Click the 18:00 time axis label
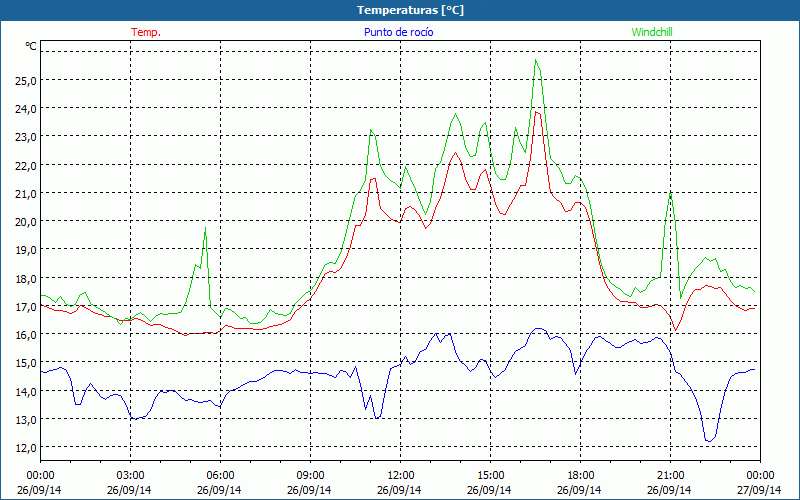800x500 pixels. (x=581, y=476)
